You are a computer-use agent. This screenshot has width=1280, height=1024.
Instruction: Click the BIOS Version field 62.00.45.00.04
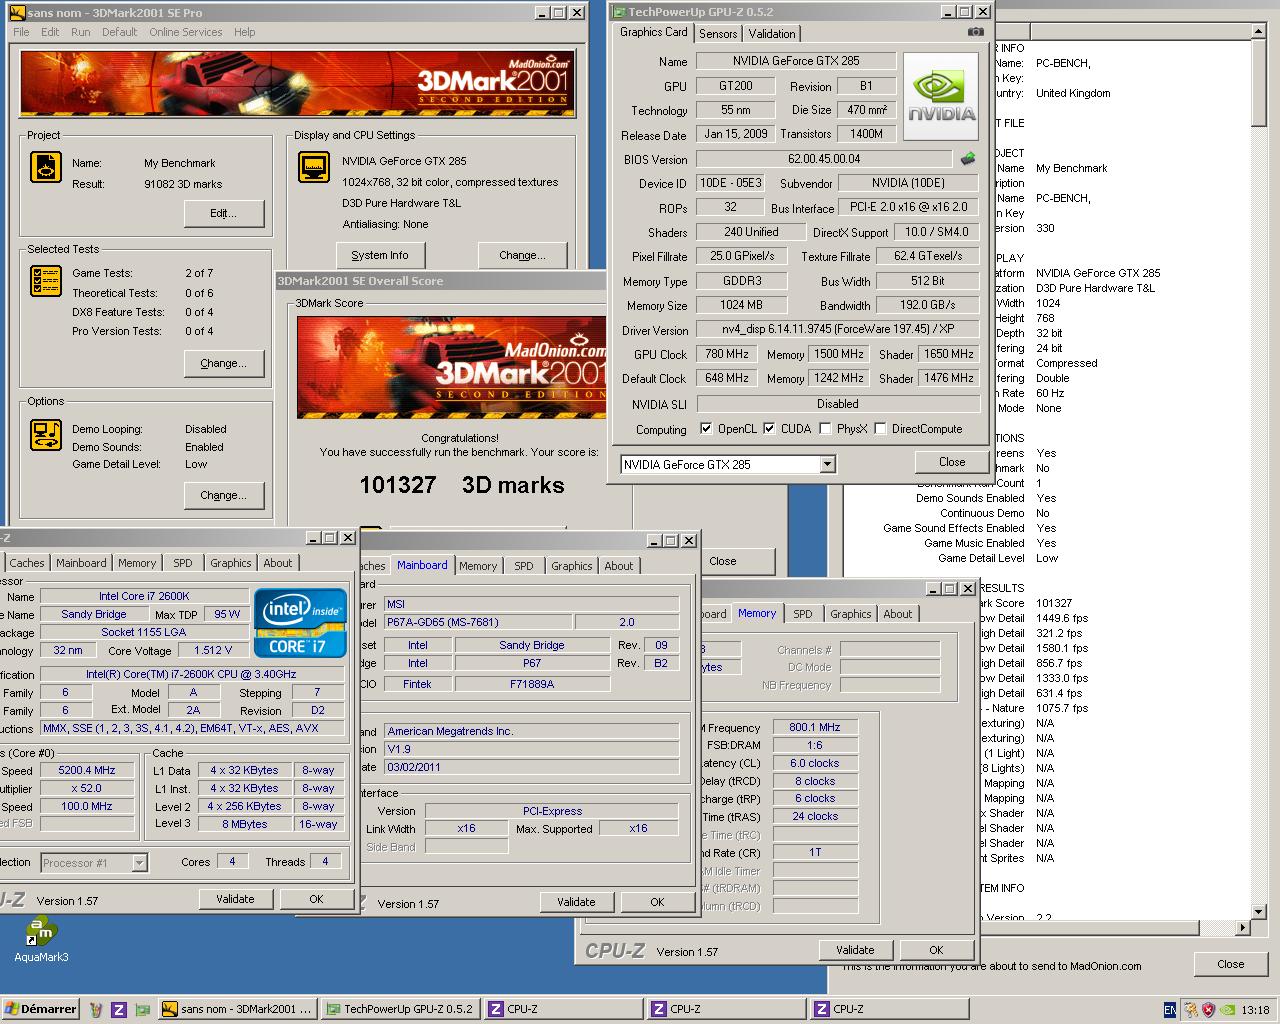(x=824, y=159)
